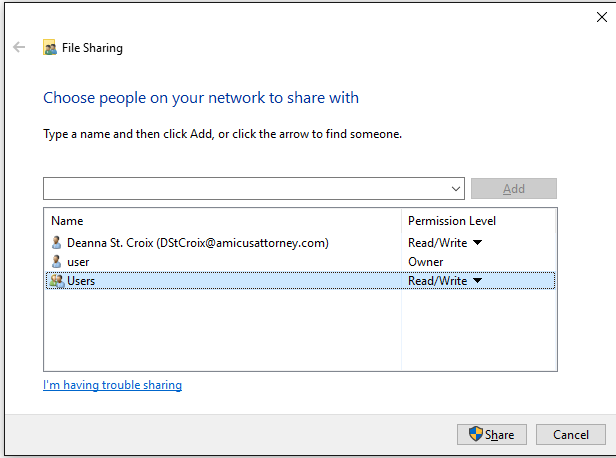616x458 pixels.
Task: Close the File Sharing dialog
Action: click(602, 17)
